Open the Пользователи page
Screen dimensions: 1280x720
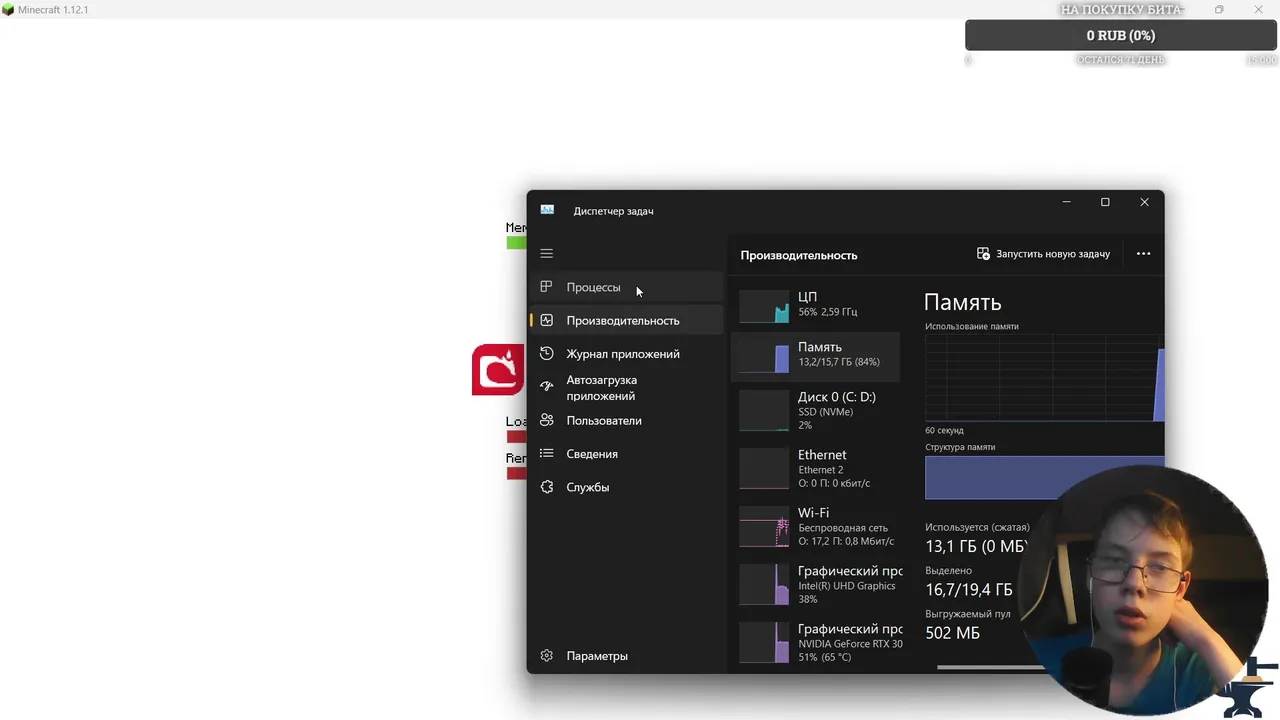tap(626, 420)
